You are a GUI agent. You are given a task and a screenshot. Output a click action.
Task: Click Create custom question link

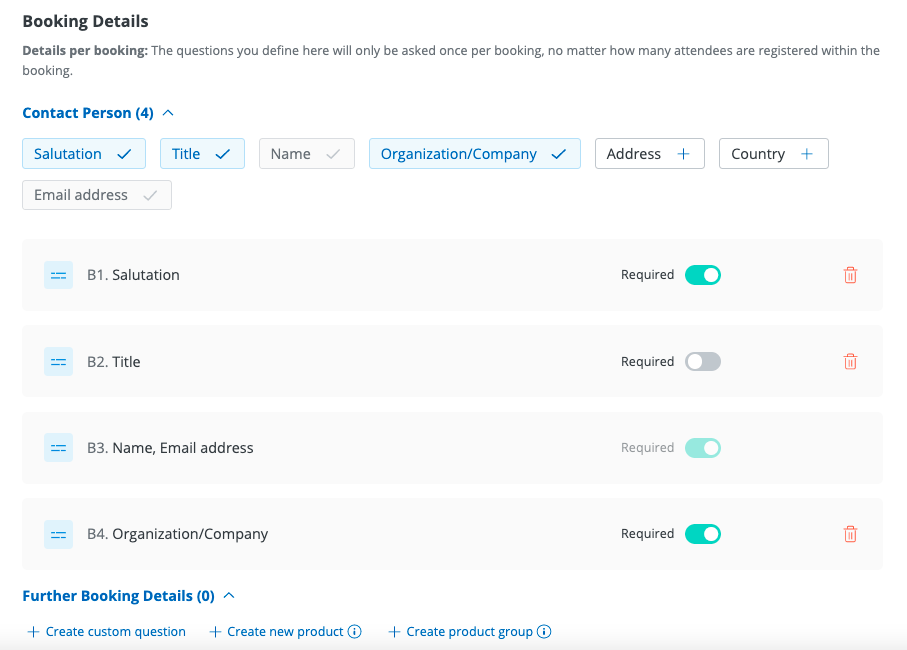click(x=106, y=632)
